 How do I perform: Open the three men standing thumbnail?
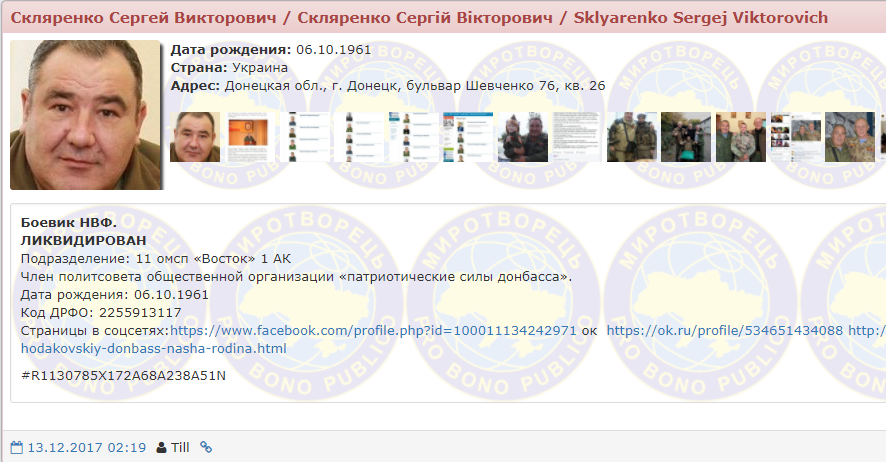click(x=741, y=137)
